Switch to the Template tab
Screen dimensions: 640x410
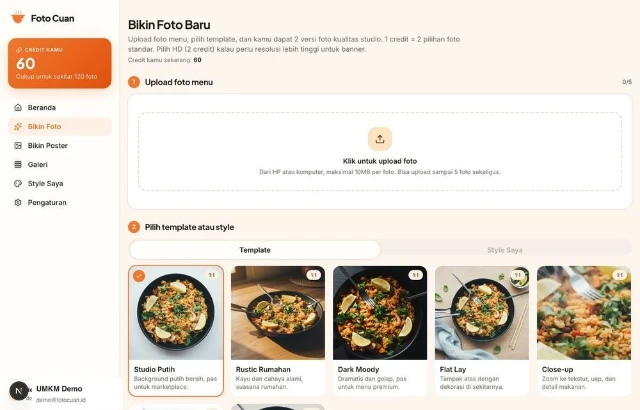click(x=255, y=250)
